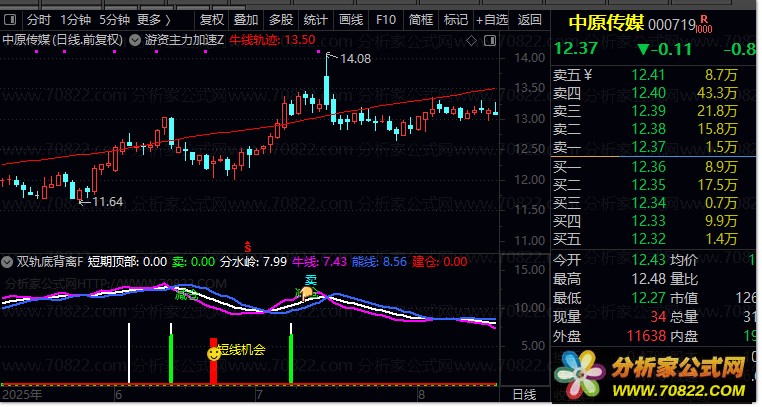Click the month 7 timeline marker
This screenshot has width=762, height=407.
click(x=260, y=395)
